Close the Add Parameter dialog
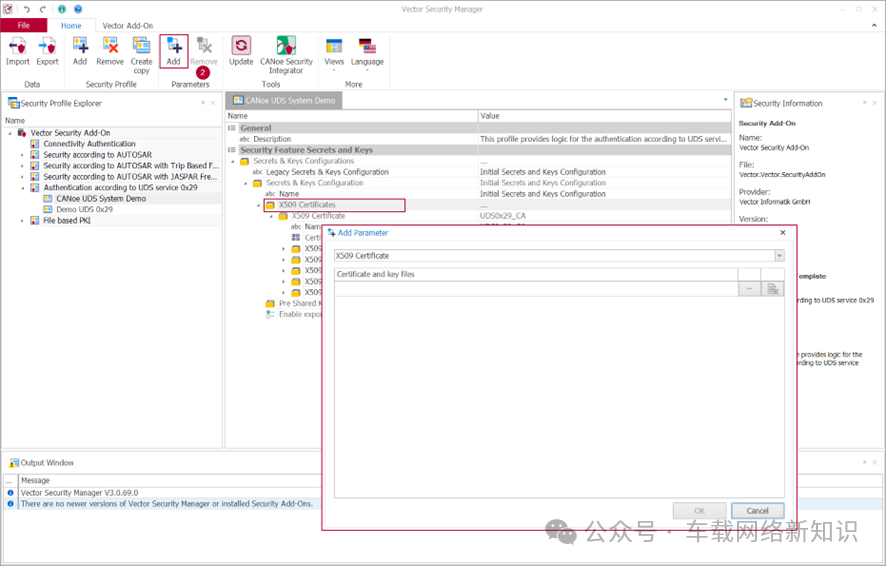 [783, 233]
